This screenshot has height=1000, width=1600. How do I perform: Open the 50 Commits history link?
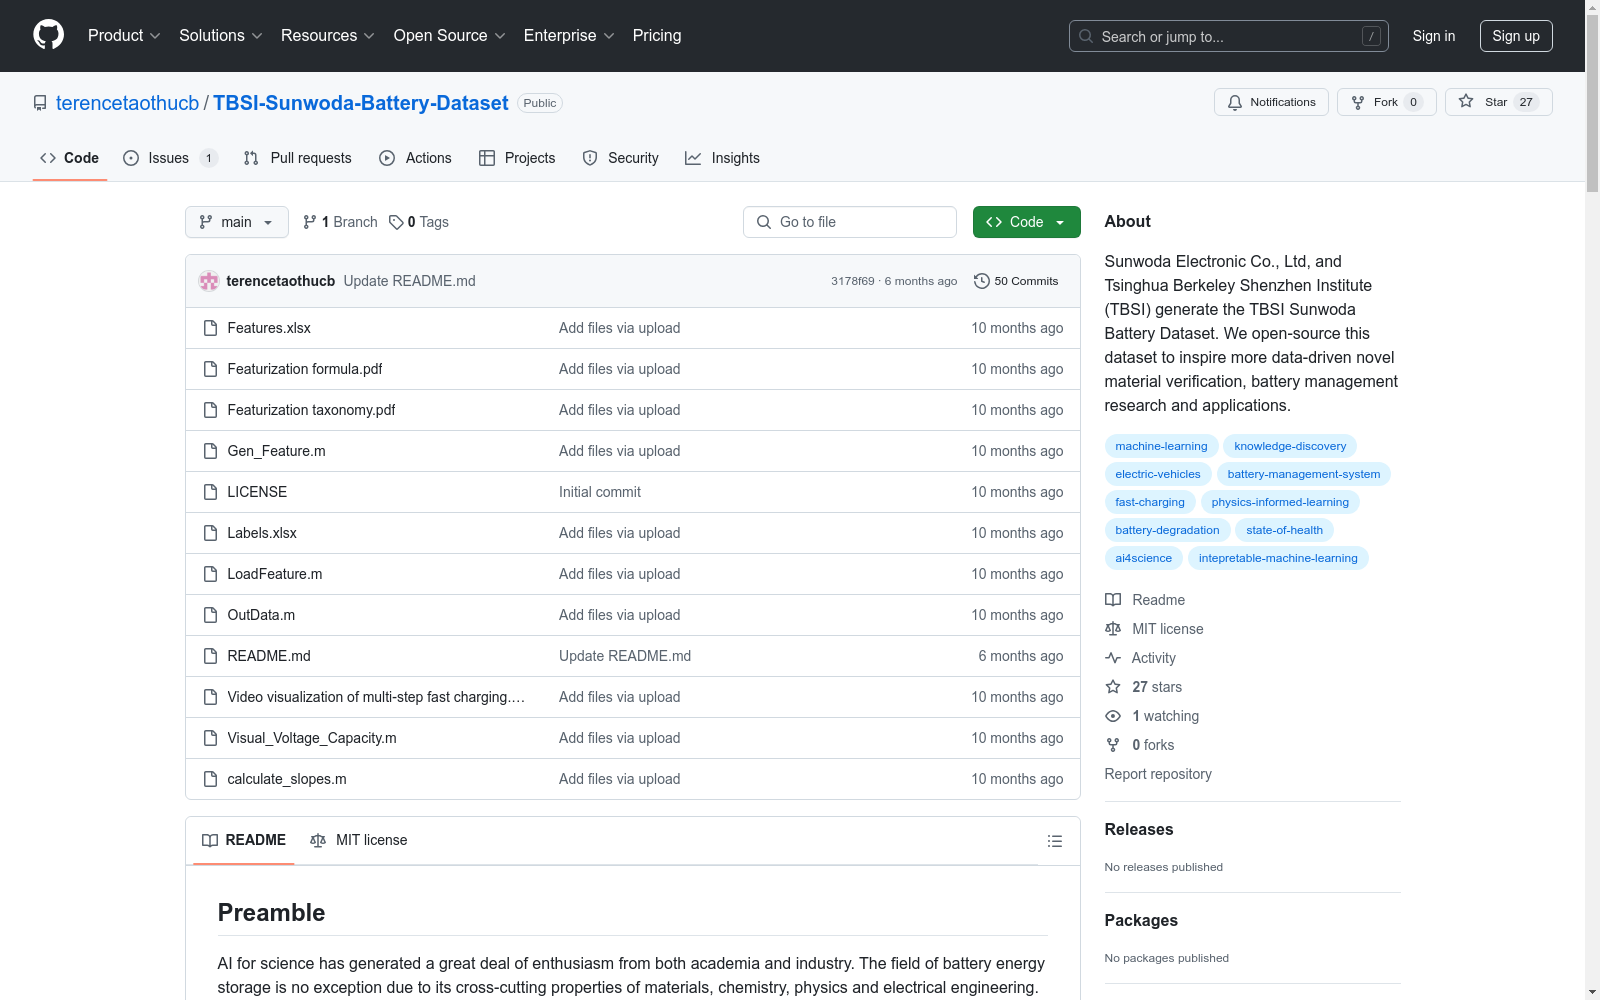click(1016, 281)
